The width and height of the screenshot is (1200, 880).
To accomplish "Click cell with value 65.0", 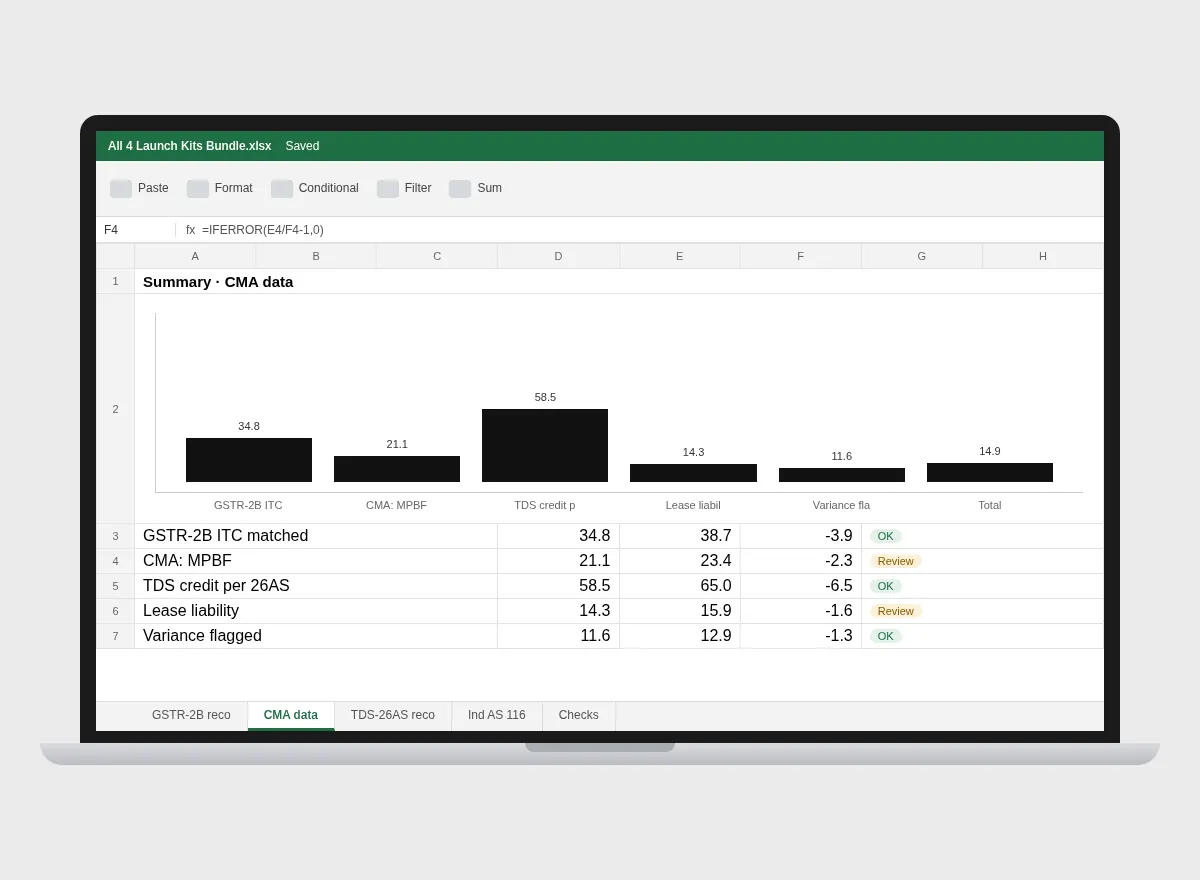I will [x=680, y=586].
